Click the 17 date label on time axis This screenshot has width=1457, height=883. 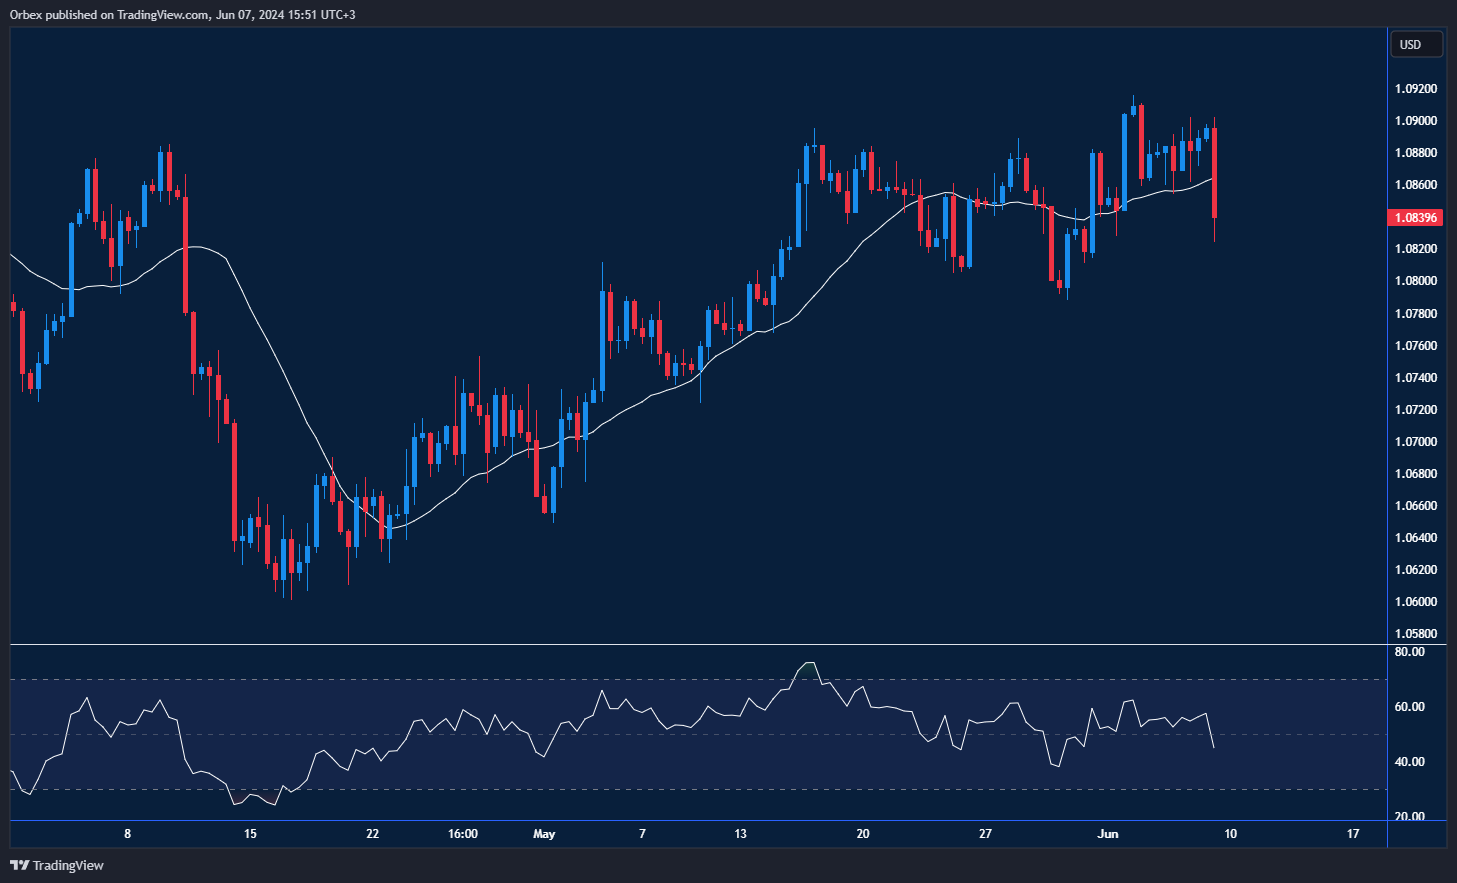tap(1353, 834)
